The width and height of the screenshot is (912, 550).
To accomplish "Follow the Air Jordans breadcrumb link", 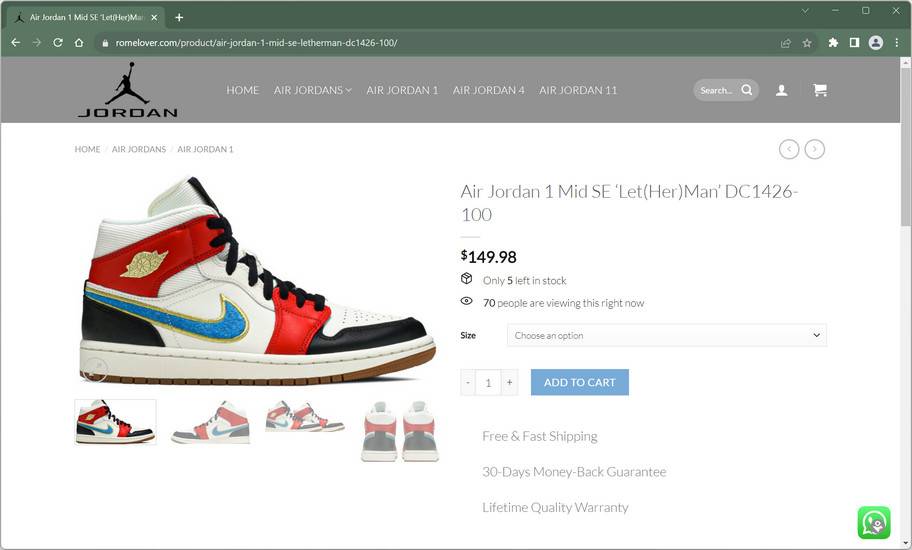I will click(x=139, y=149).
